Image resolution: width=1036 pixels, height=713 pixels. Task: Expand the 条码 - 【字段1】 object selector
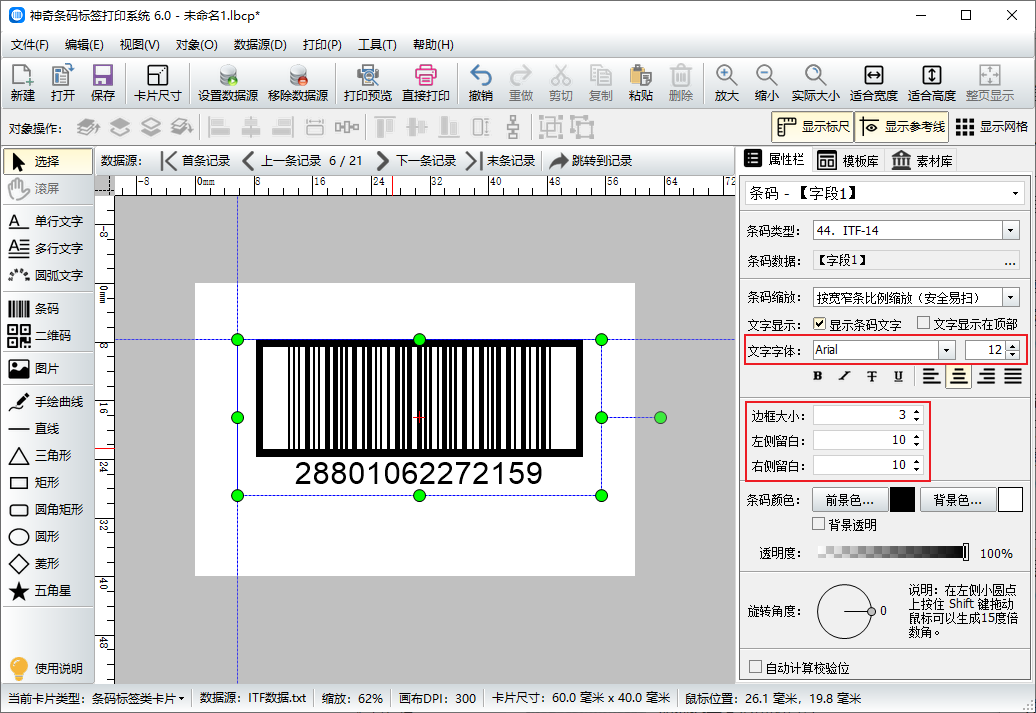(x=1015, y=194)
